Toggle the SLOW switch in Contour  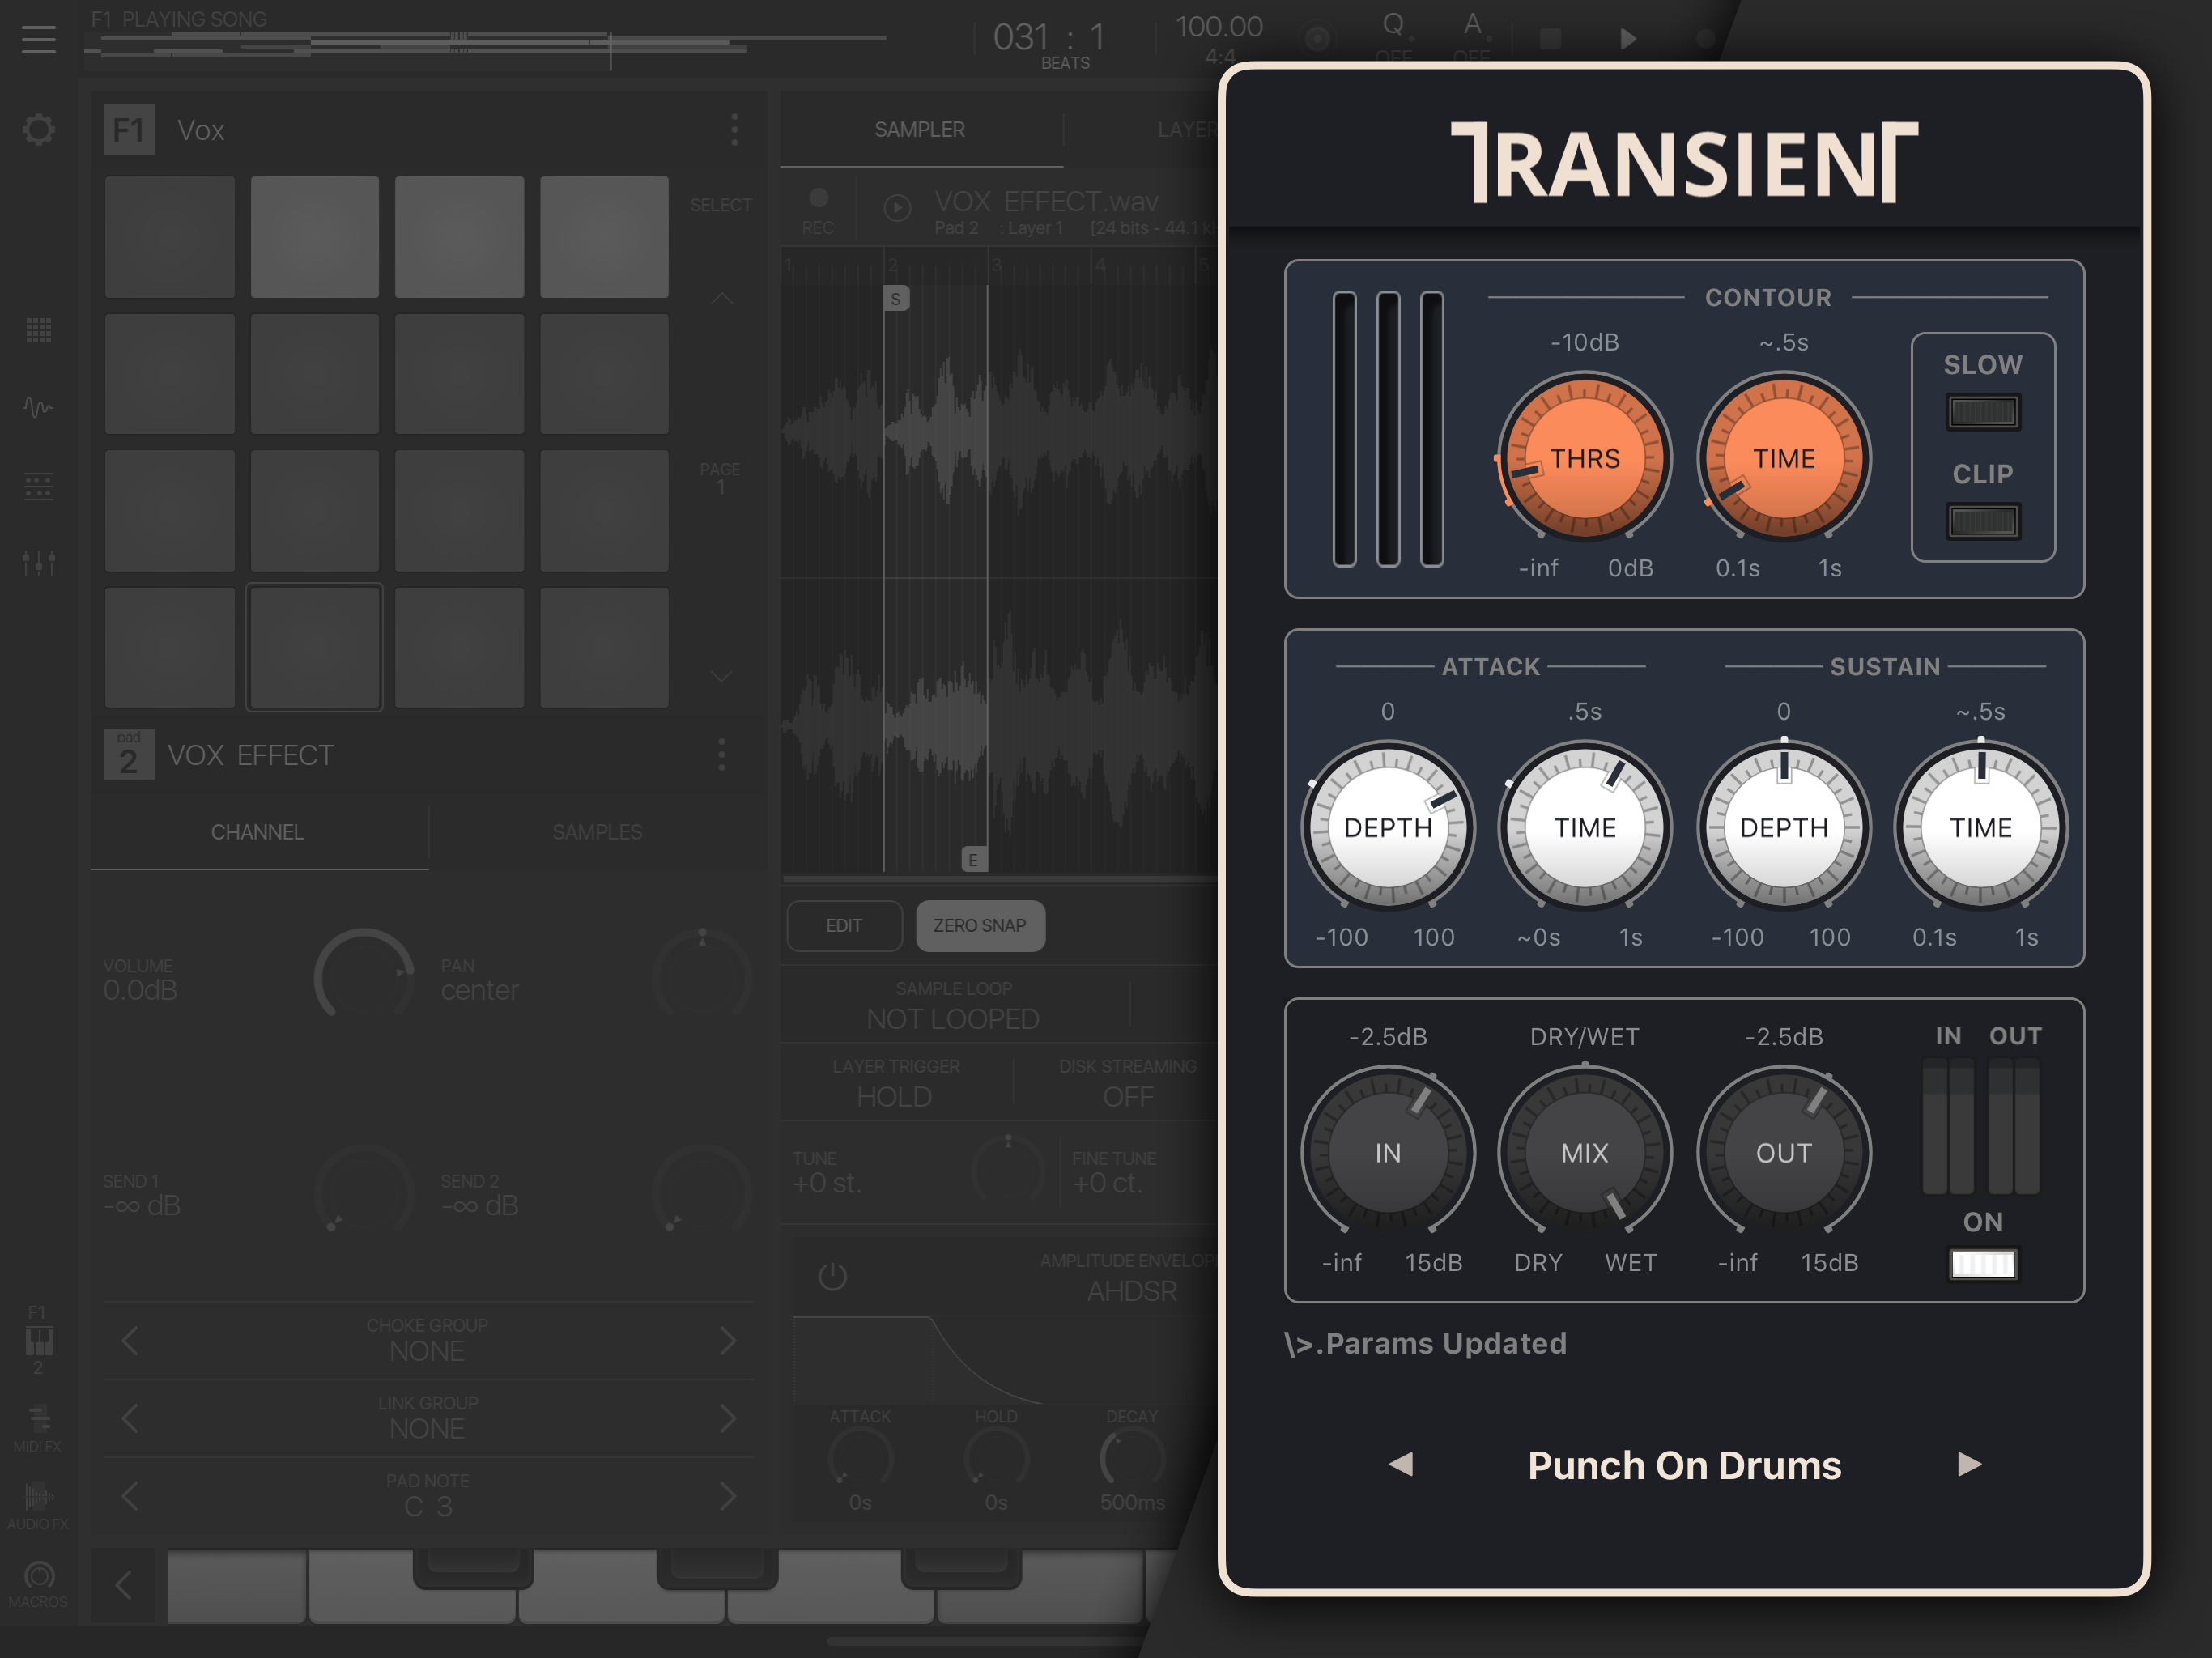pos(1982,412)
